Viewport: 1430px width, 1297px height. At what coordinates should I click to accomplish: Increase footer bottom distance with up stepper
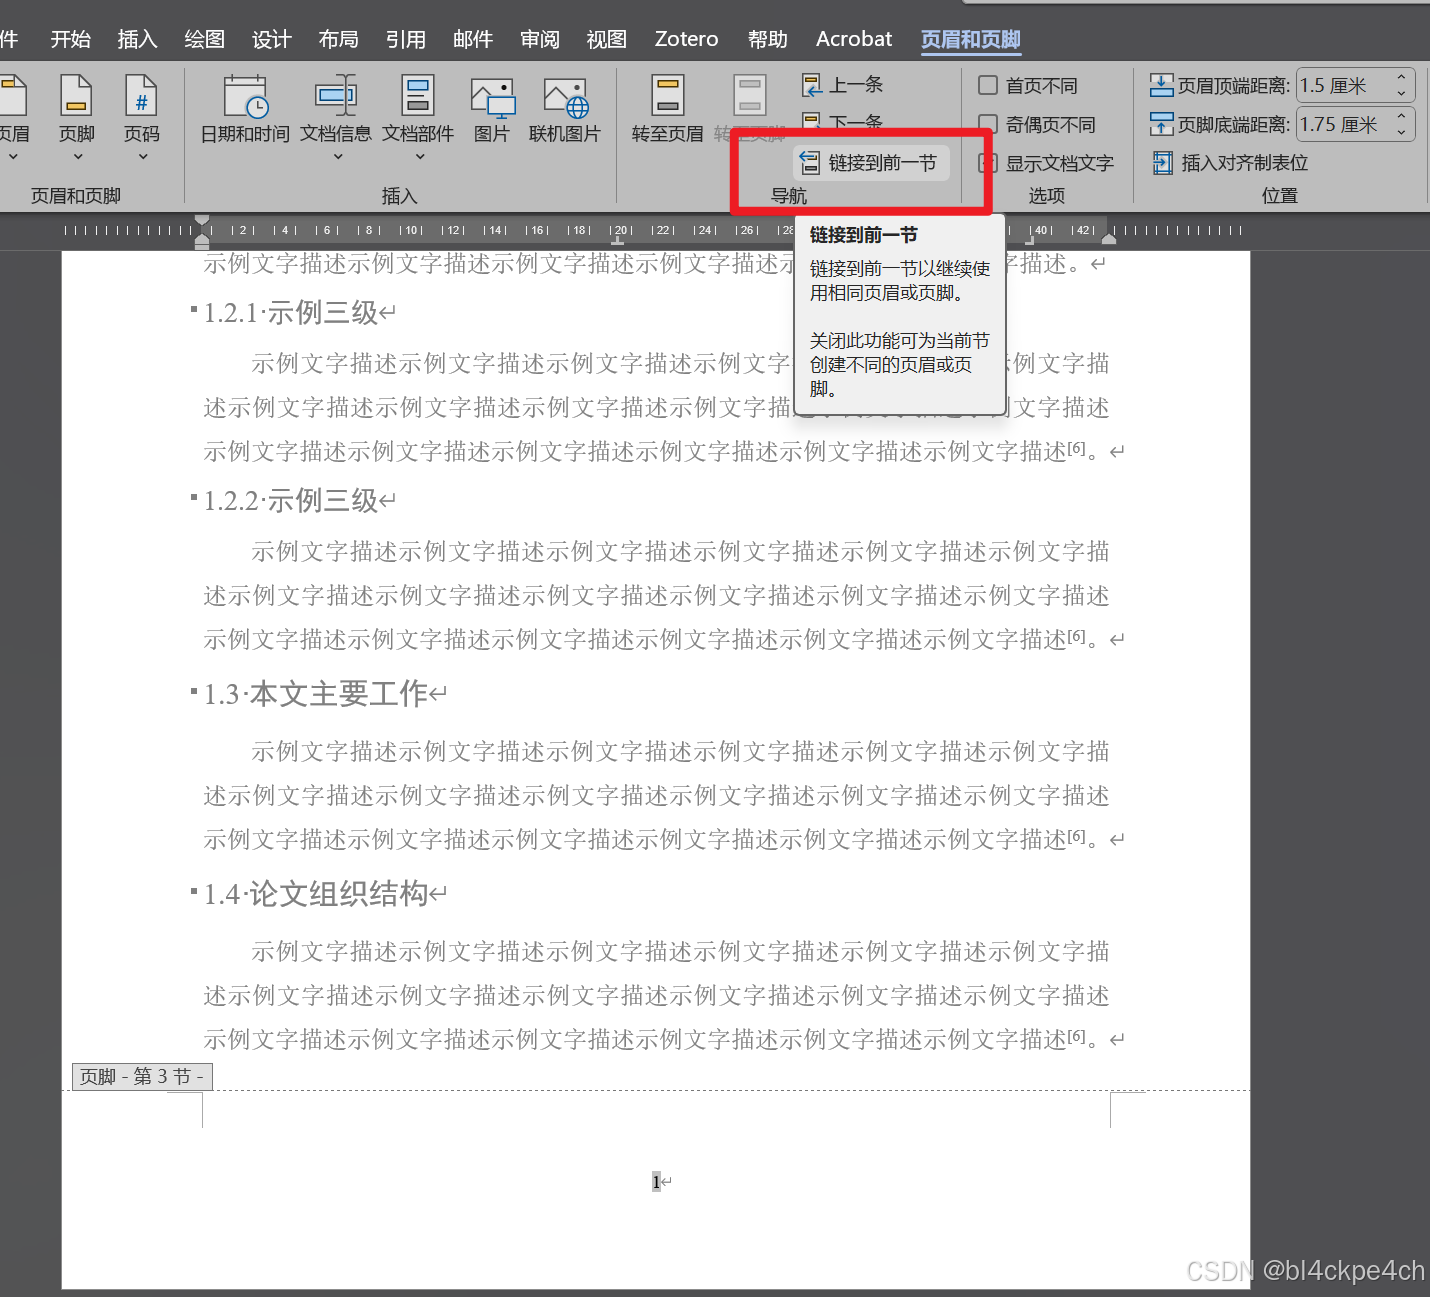[1402, 116]
